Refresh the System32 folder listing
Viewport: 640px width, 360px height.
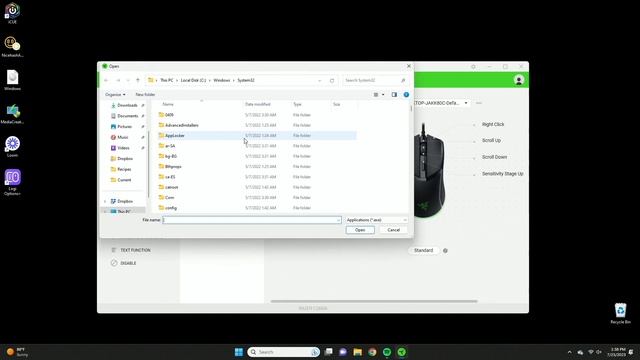click(332, 80)
